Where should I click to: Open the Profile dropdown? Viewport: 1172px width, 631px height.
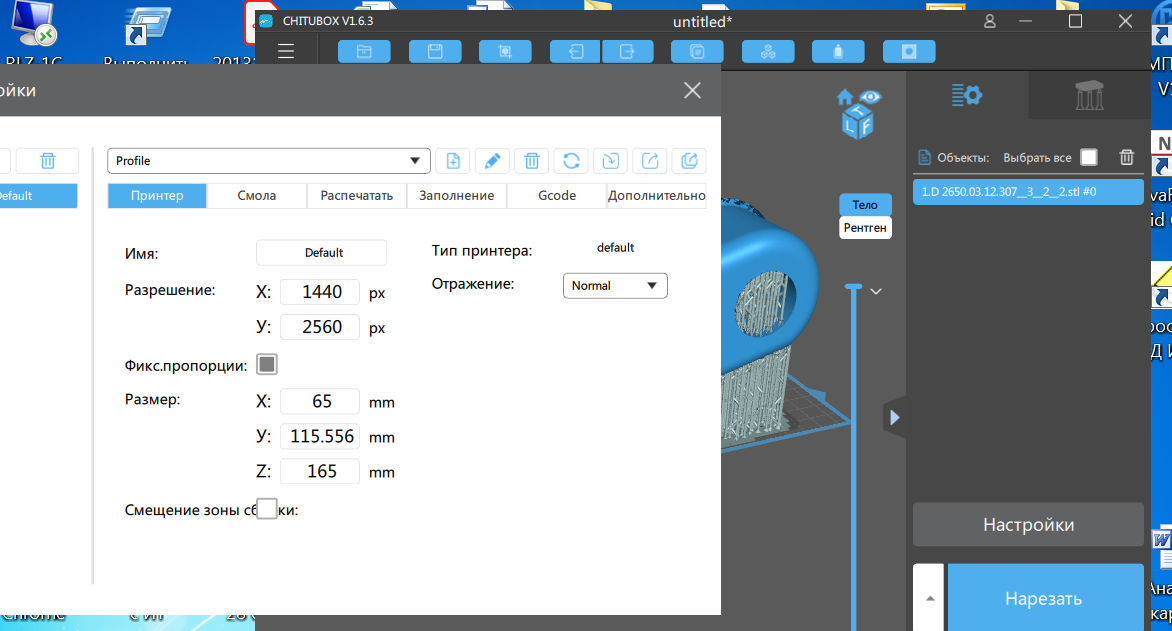coord(269,161)
